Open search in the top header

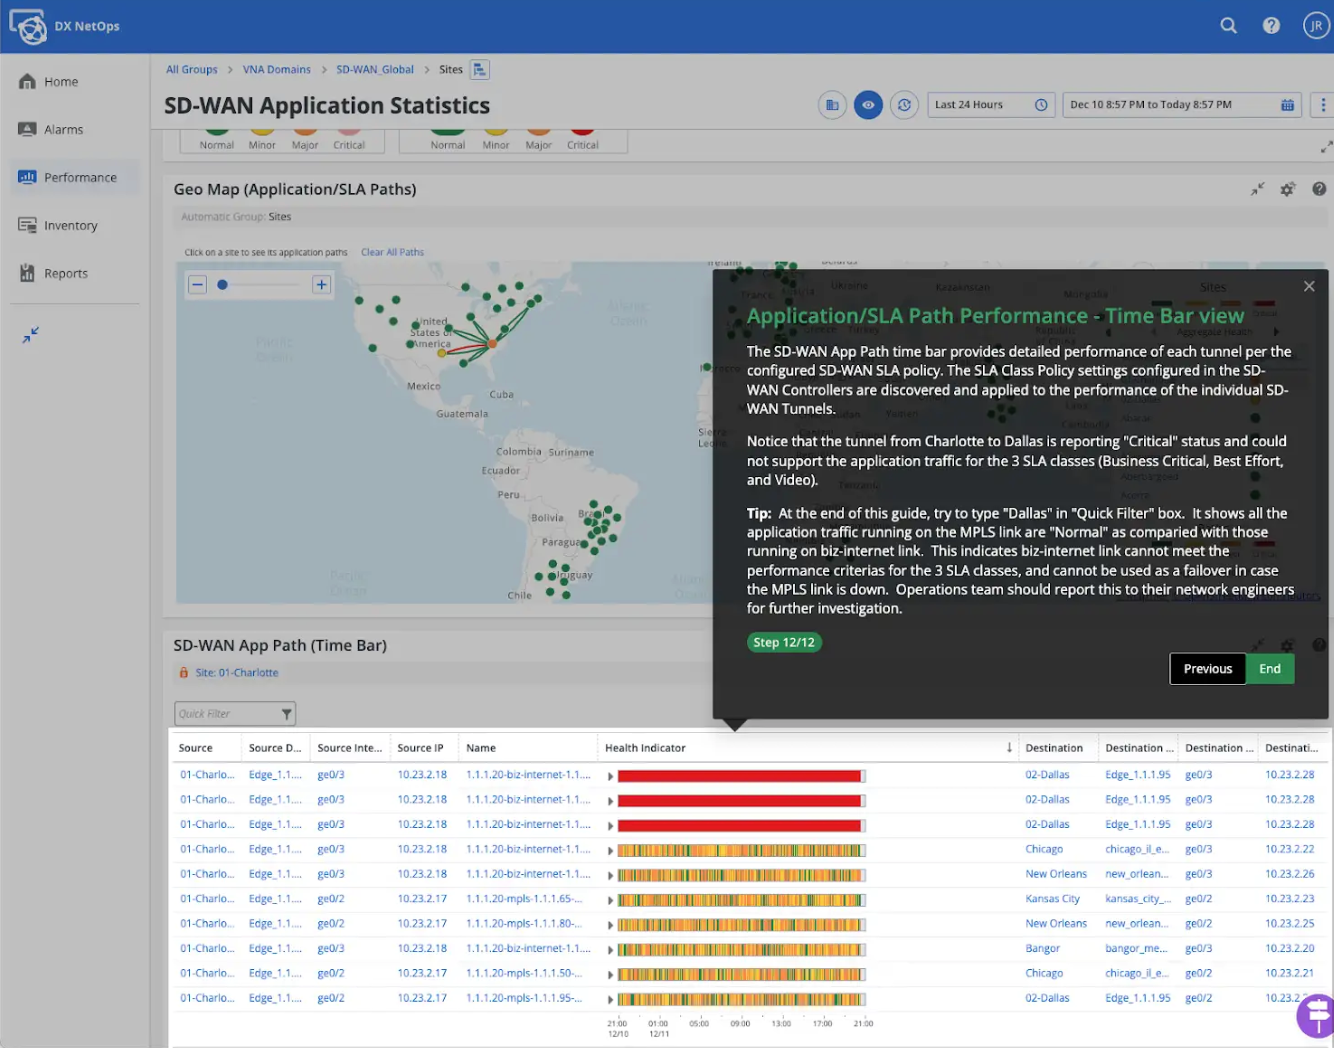1228,26
